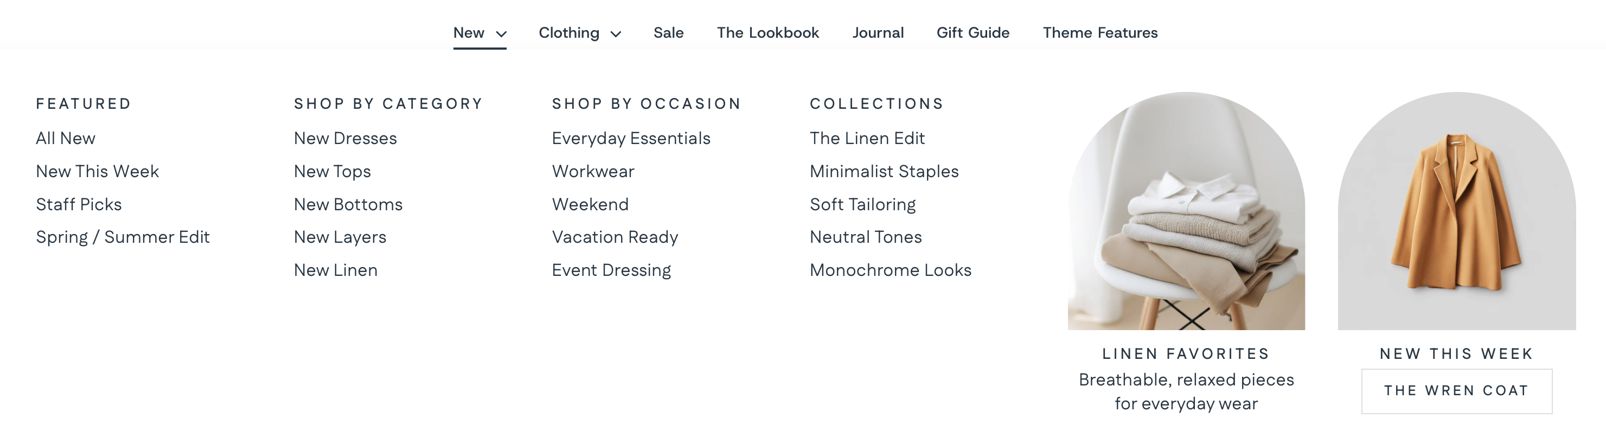Screen dimensions: 1606x448
Task: Open the Journal nav link
Action: click(x=877, y=33)
